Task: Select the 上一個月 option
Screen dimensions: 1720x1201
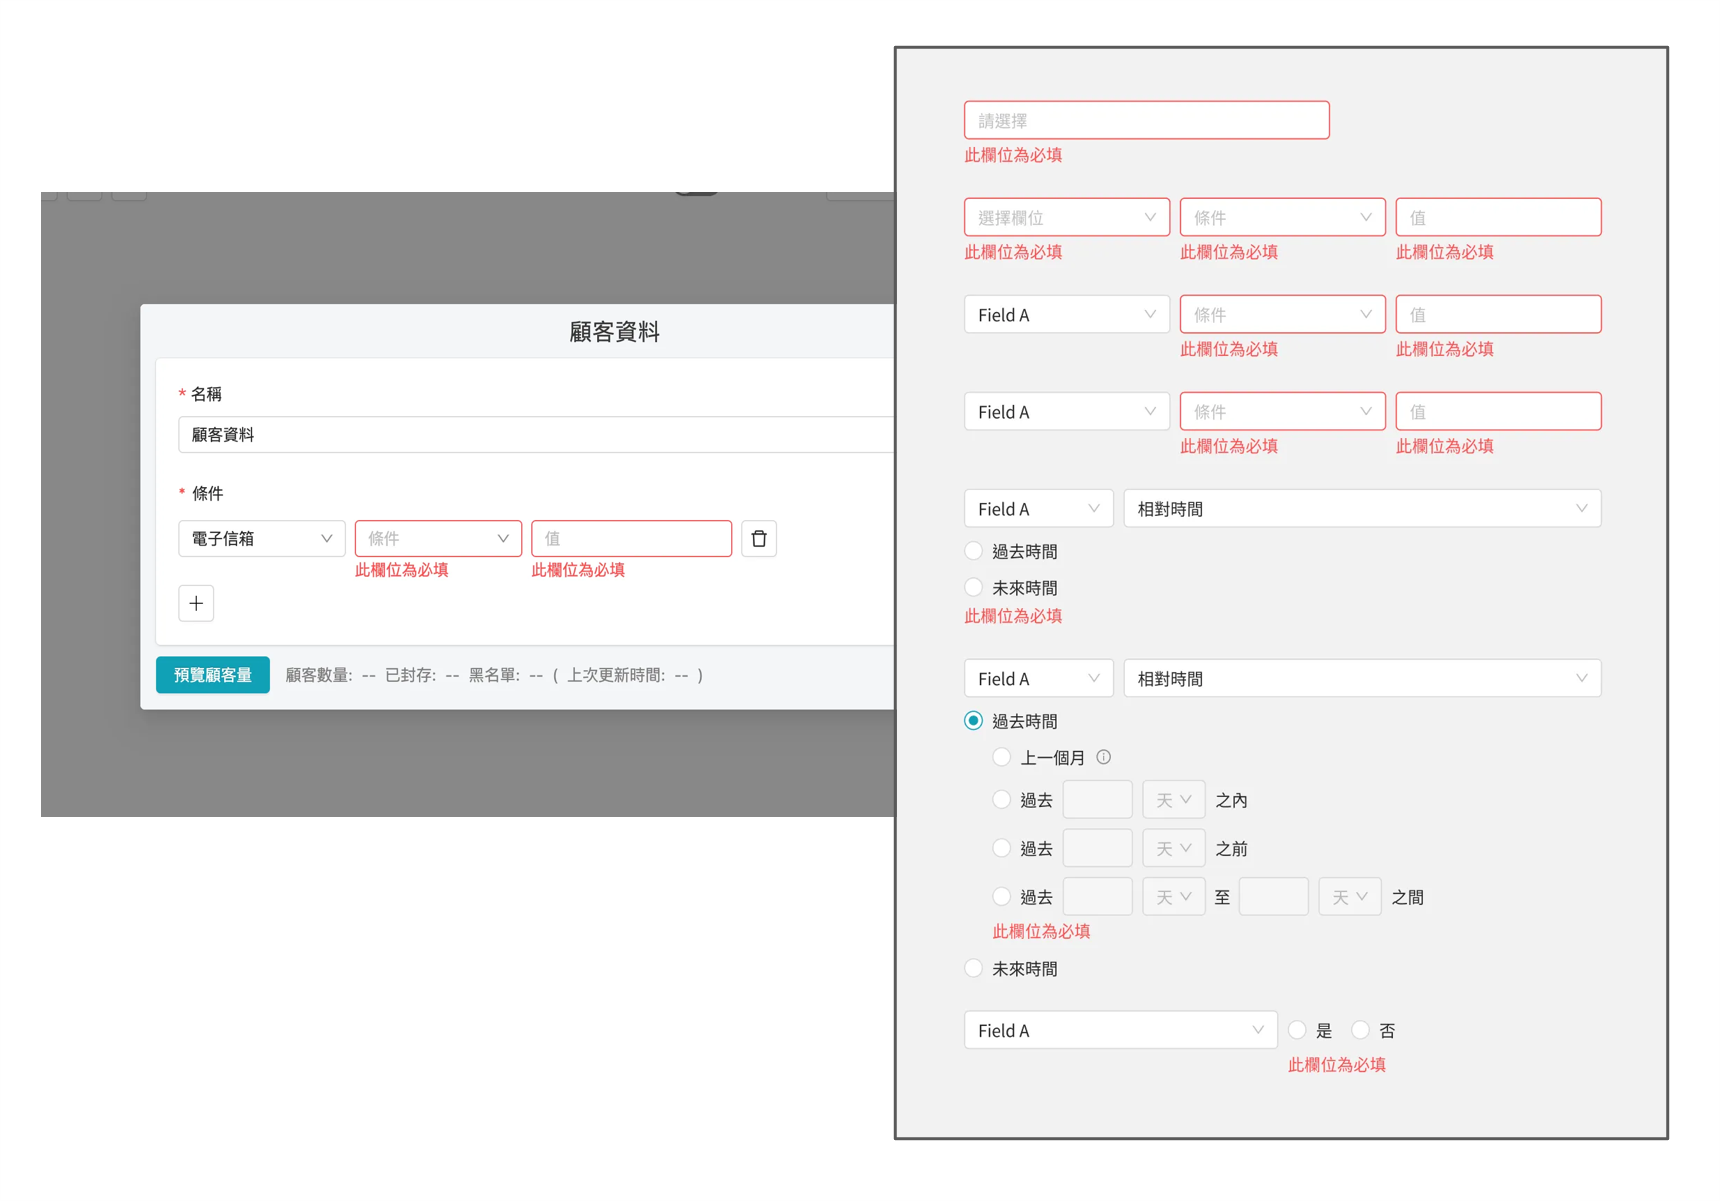Action: [x=1001, y=757]
